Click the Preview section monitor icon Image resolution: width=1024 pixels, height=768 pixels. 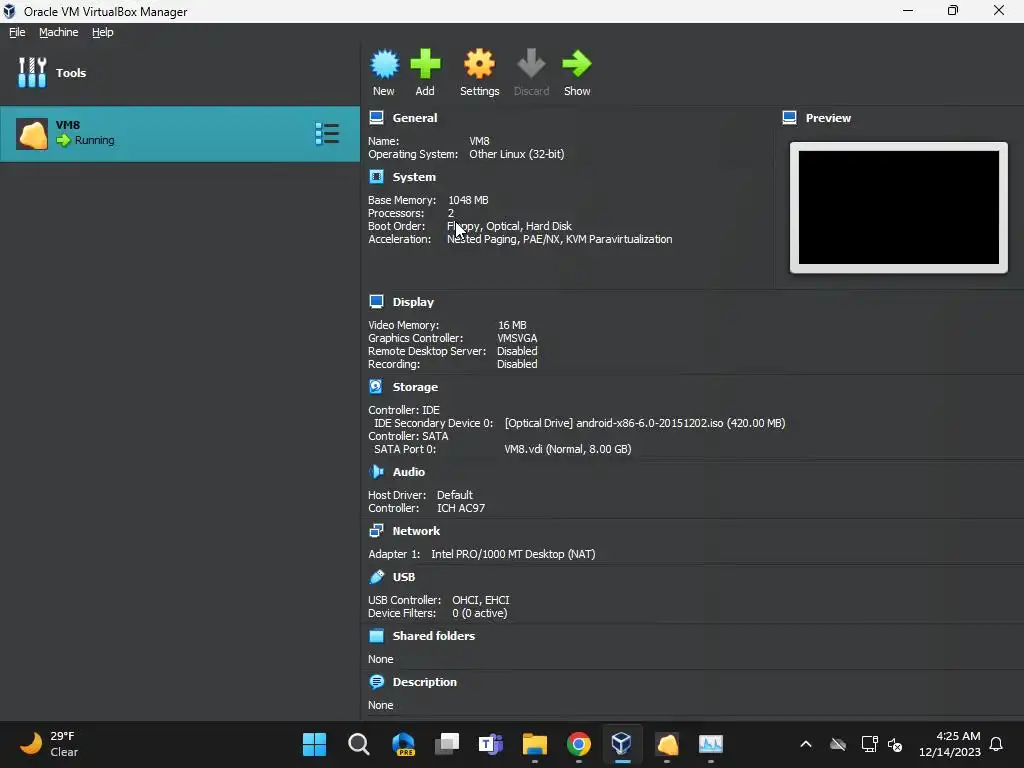[x=790, y=118]
